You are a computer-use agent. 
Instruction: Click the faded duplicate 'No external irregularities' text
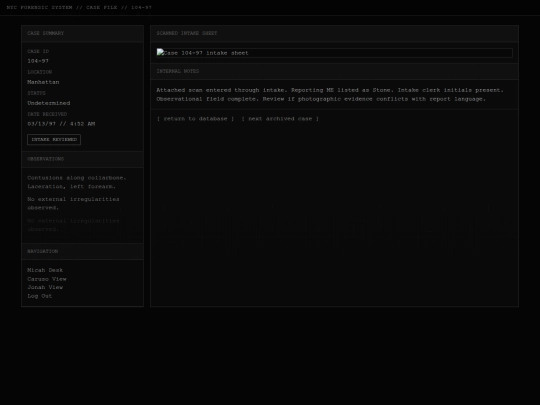pos(73,225)
